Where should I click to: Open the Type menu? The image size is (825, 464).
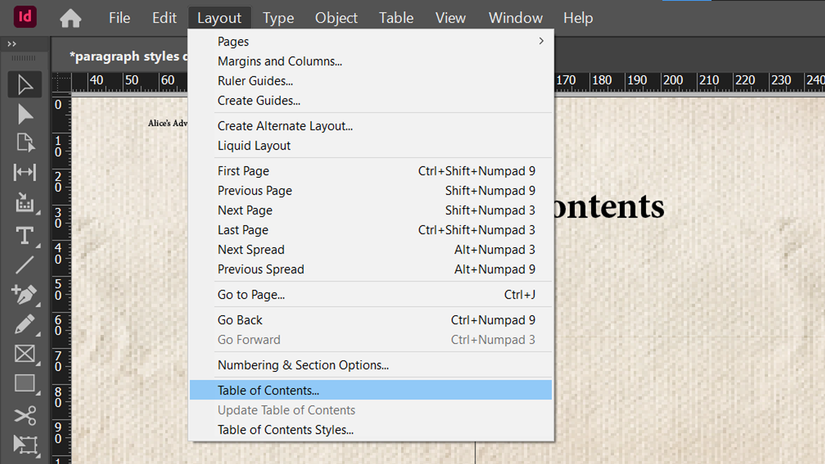point(278,18)
